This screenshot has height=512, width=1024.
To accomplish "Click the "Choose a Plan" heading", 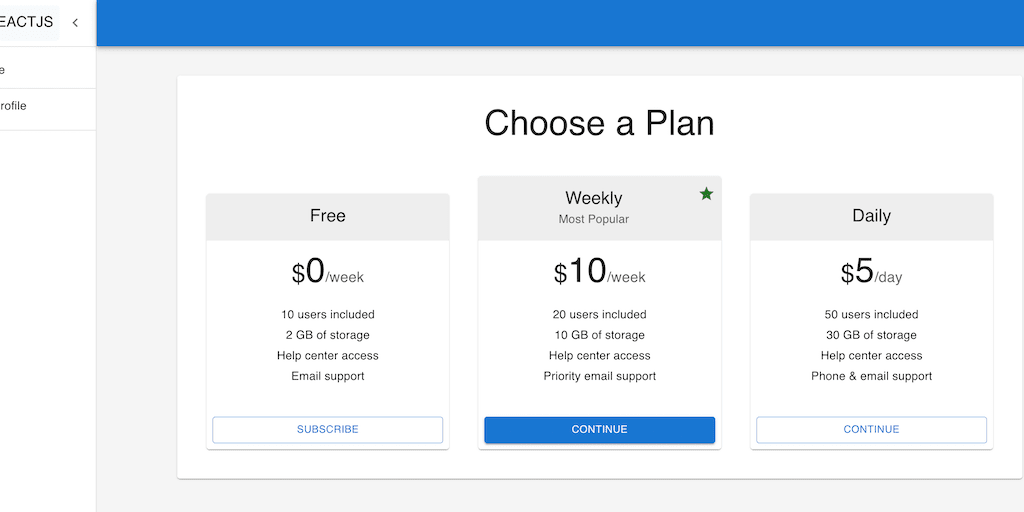I will tap(599, 123).
